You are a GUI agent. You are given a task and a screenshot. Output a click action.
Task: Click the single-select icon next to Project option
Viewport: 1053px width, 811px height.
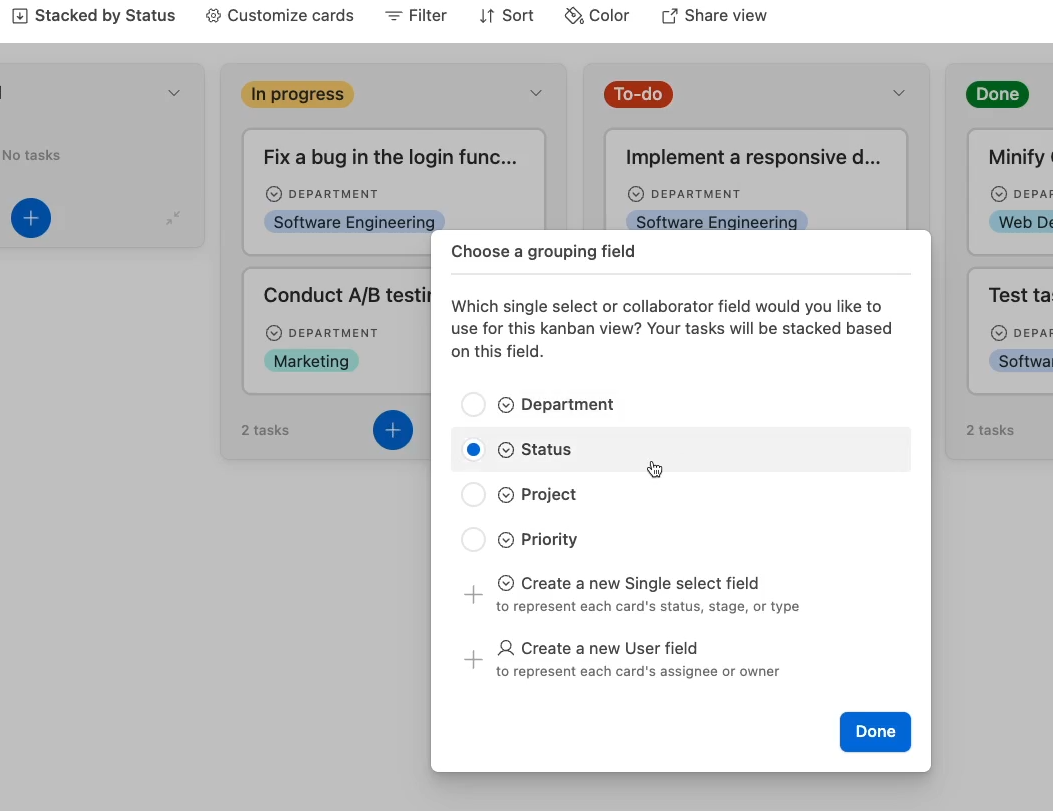[x=505, y=495]
